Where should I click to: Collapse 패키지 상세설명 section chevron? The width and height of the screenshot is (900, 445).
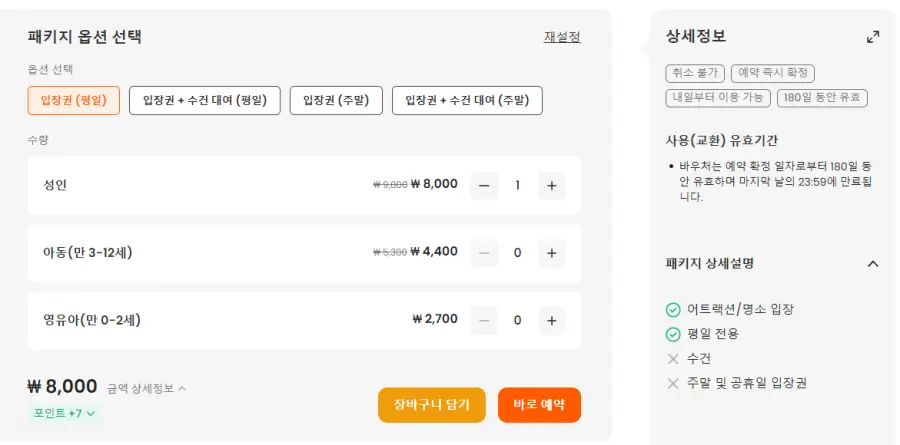872,264
